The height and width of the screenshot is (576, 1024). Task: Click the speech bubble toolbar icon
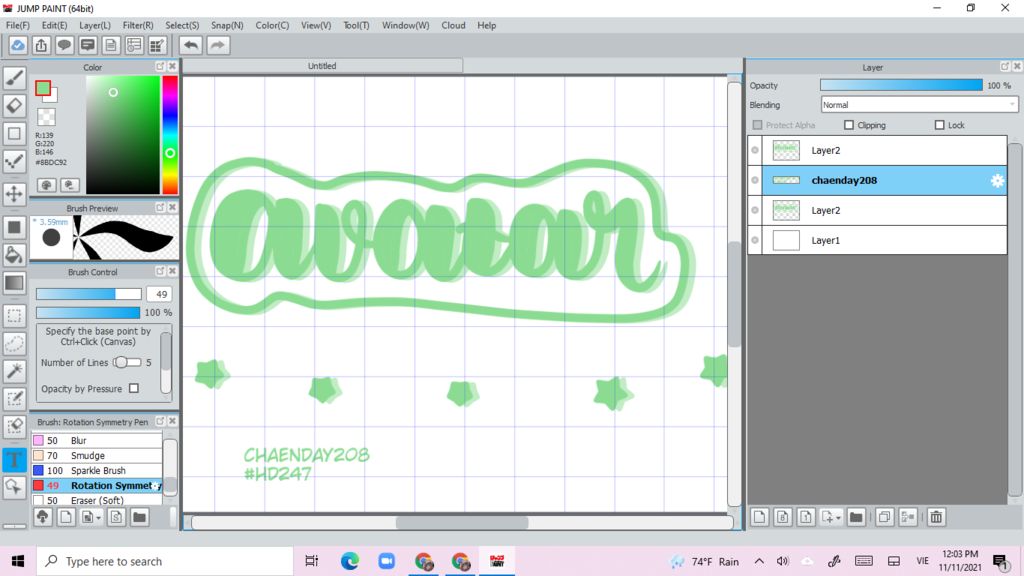pos(64,45)
